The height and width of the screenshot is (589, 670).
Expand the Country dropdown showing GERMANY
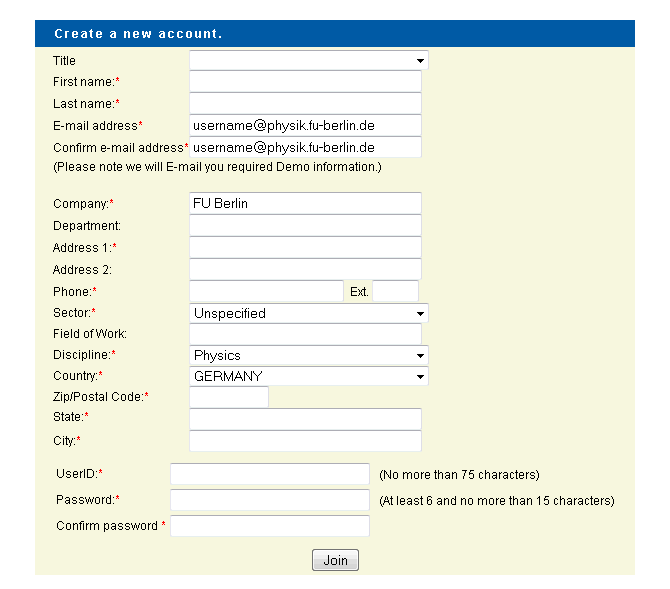click(308, 376)
